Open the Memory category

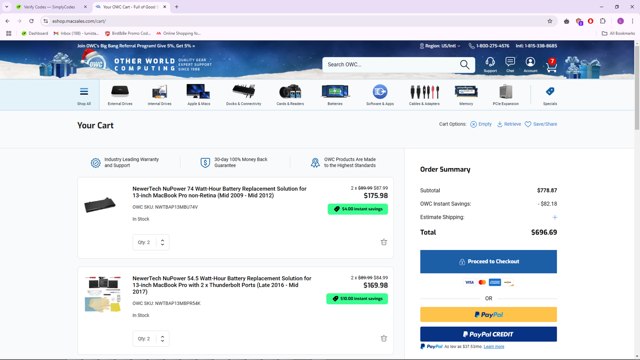point(466,95)
